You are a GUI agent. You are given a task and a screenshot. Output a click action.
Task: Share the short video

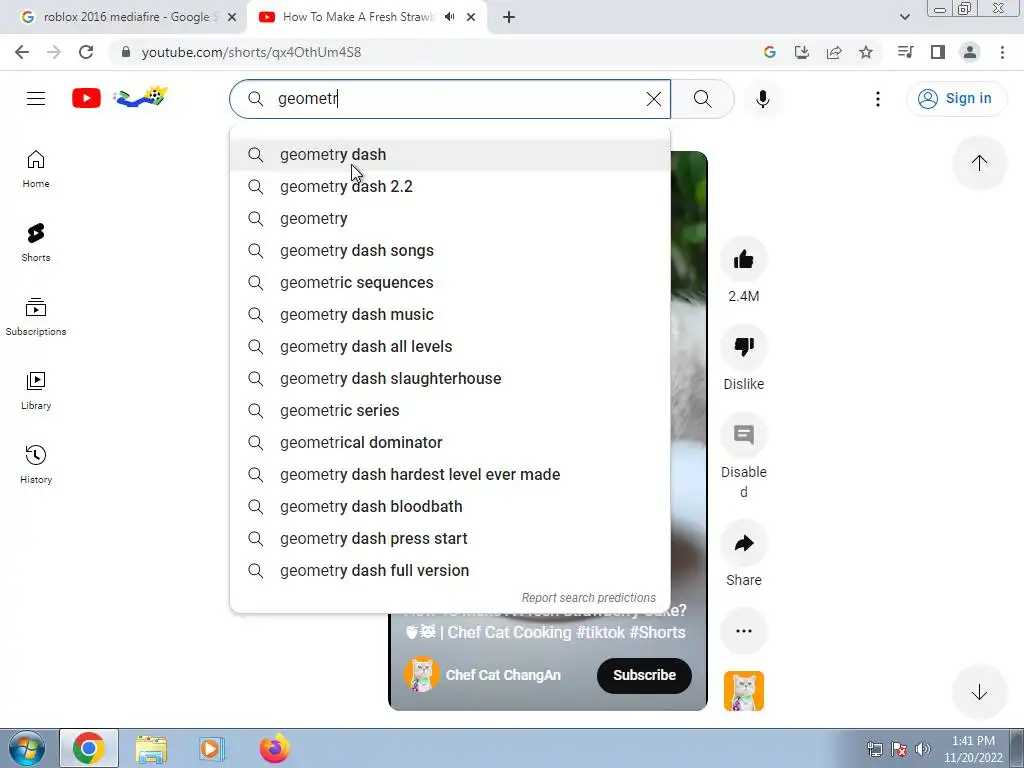pyautogui.click(x=743, y=543)
